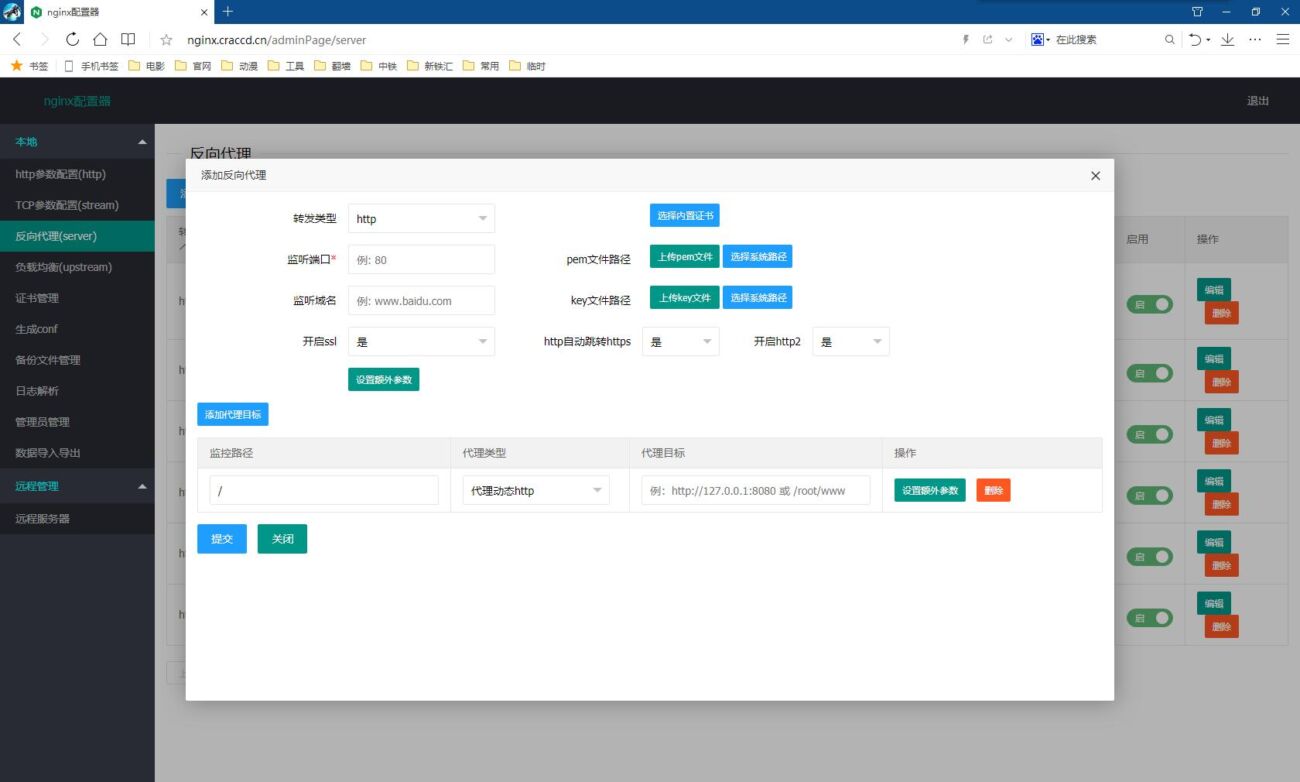Screen dimensions: 1300x782
Task: Turn off the bottom 启 enable switch
Action: click(x=1150, y=617)
